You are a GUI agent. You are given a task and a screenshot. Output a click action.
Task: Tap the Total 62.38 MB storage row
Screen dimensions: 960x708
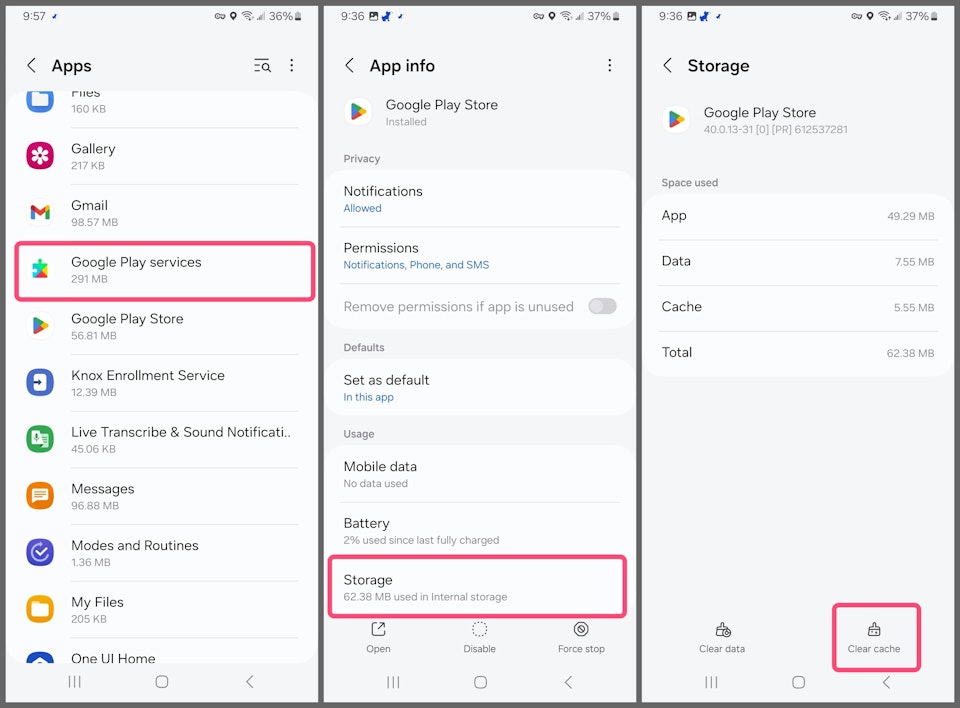[798, 353]
